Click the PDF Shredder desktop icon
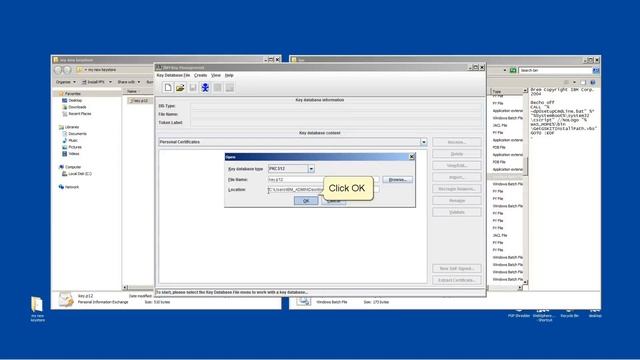The width and height of the screenshot is (640, 360). click(x=519, y=313)
